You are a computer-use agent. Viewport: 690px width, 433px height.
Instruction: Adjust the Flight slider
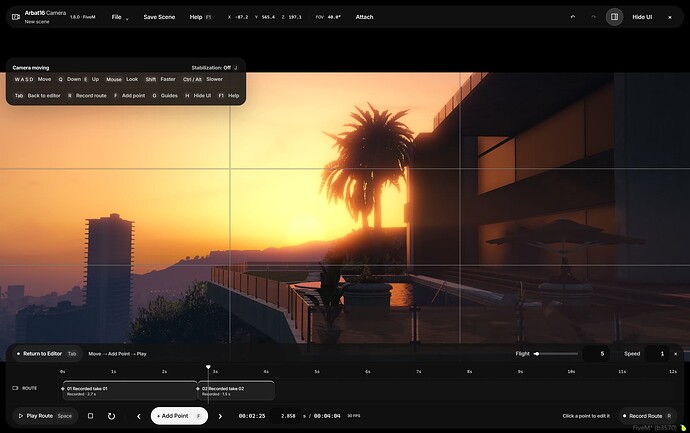coord(557,354)
